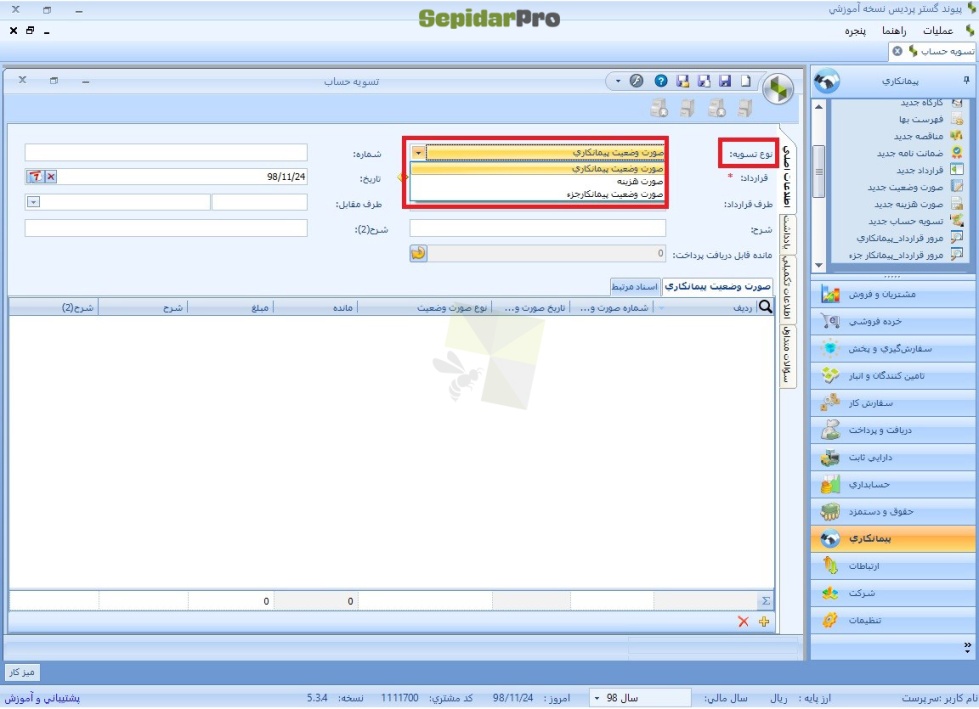Viewport: 979px width, 709px height.
Task: Open help via blue question mark icon
Action: (x=661, y=81)
